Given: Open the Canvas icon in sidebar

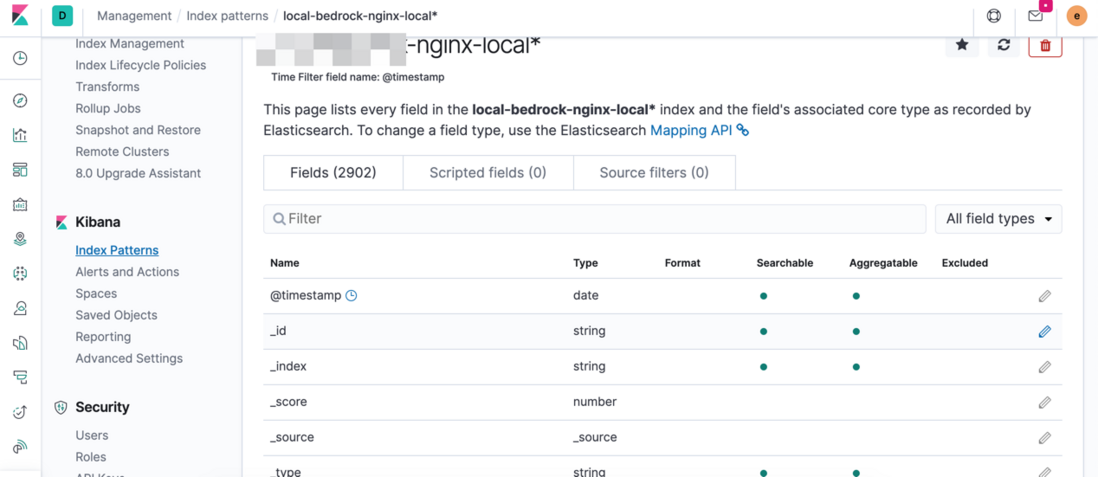Looking at the screenshot, I should coord(20,205).
